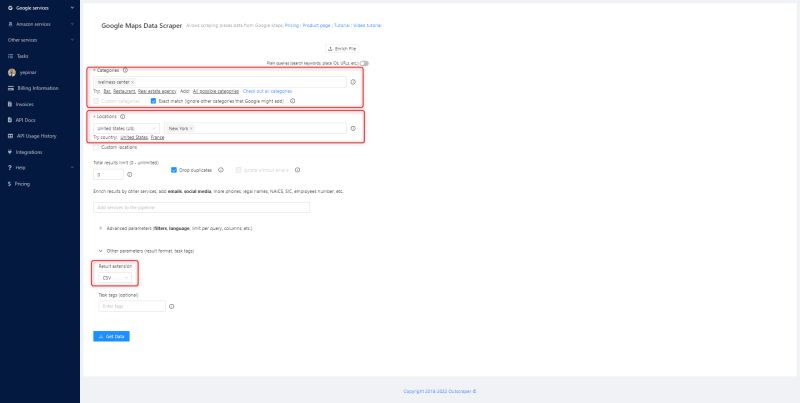Open the Tutorial link
The height and width of the screenshot is (403, 800).
pyautogui.click(x=341, y=26)
